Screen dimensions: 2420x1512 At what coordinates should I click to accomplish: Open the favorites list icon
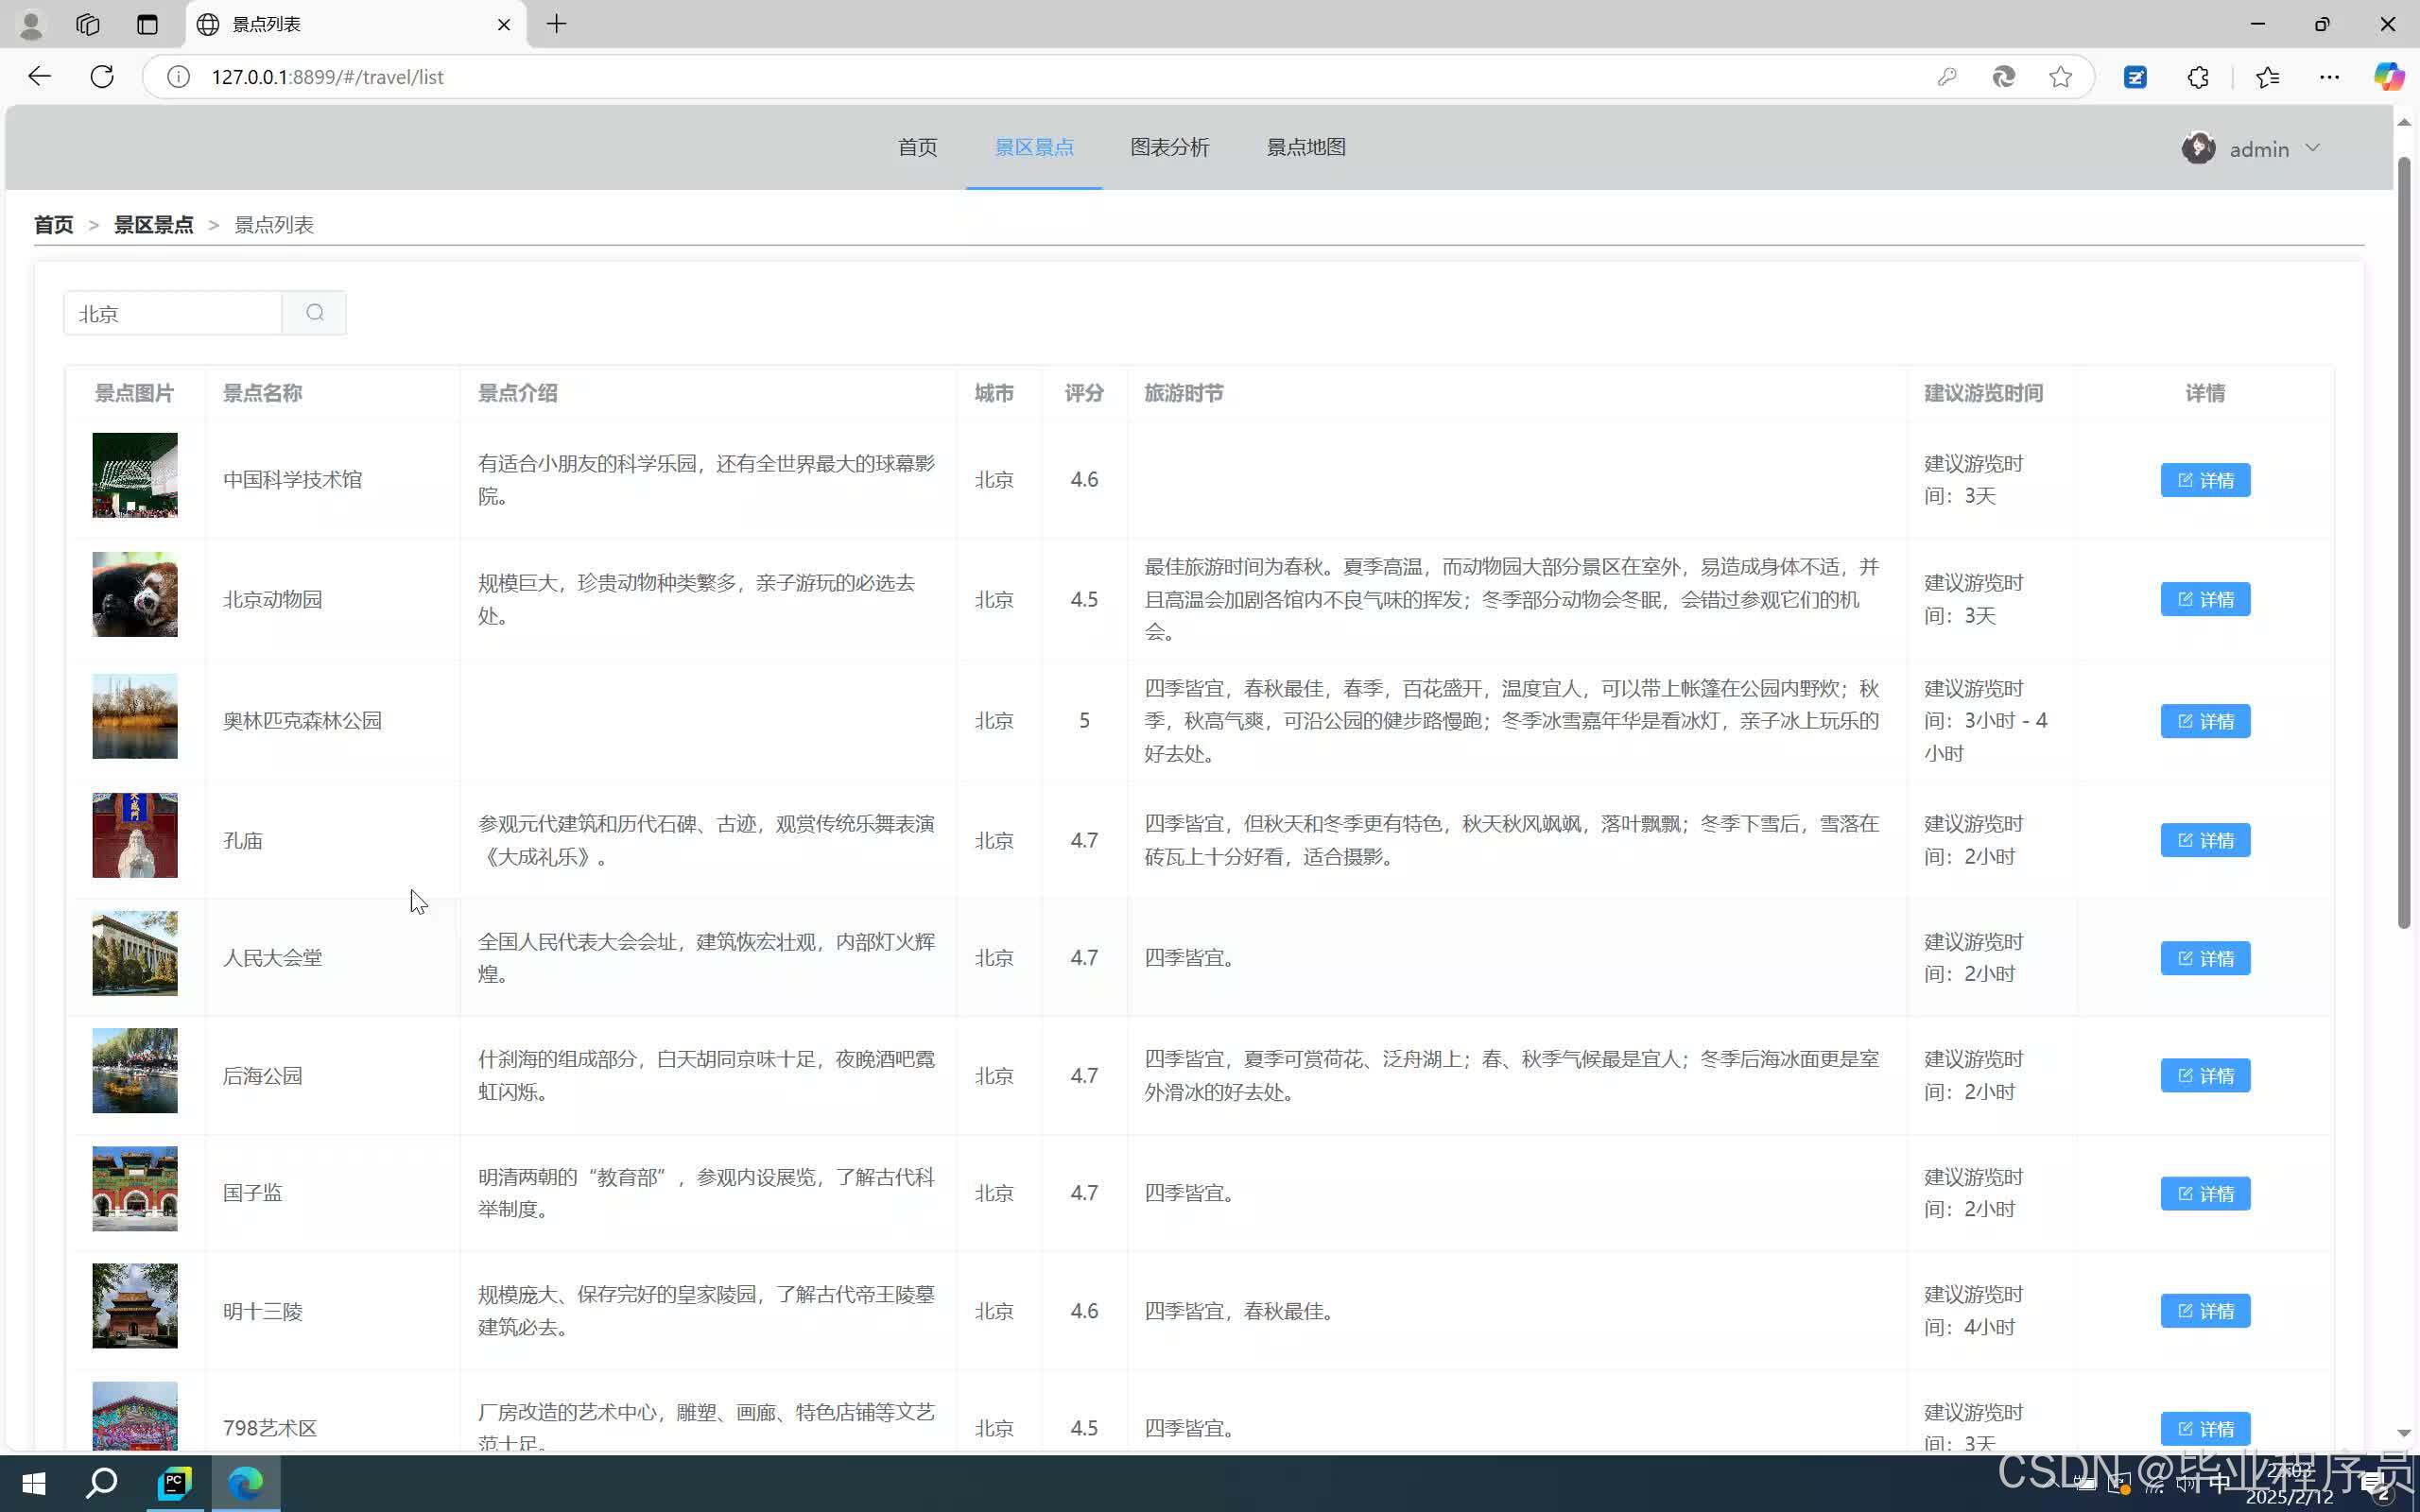pyautogui.click(x=2267, y=77)
